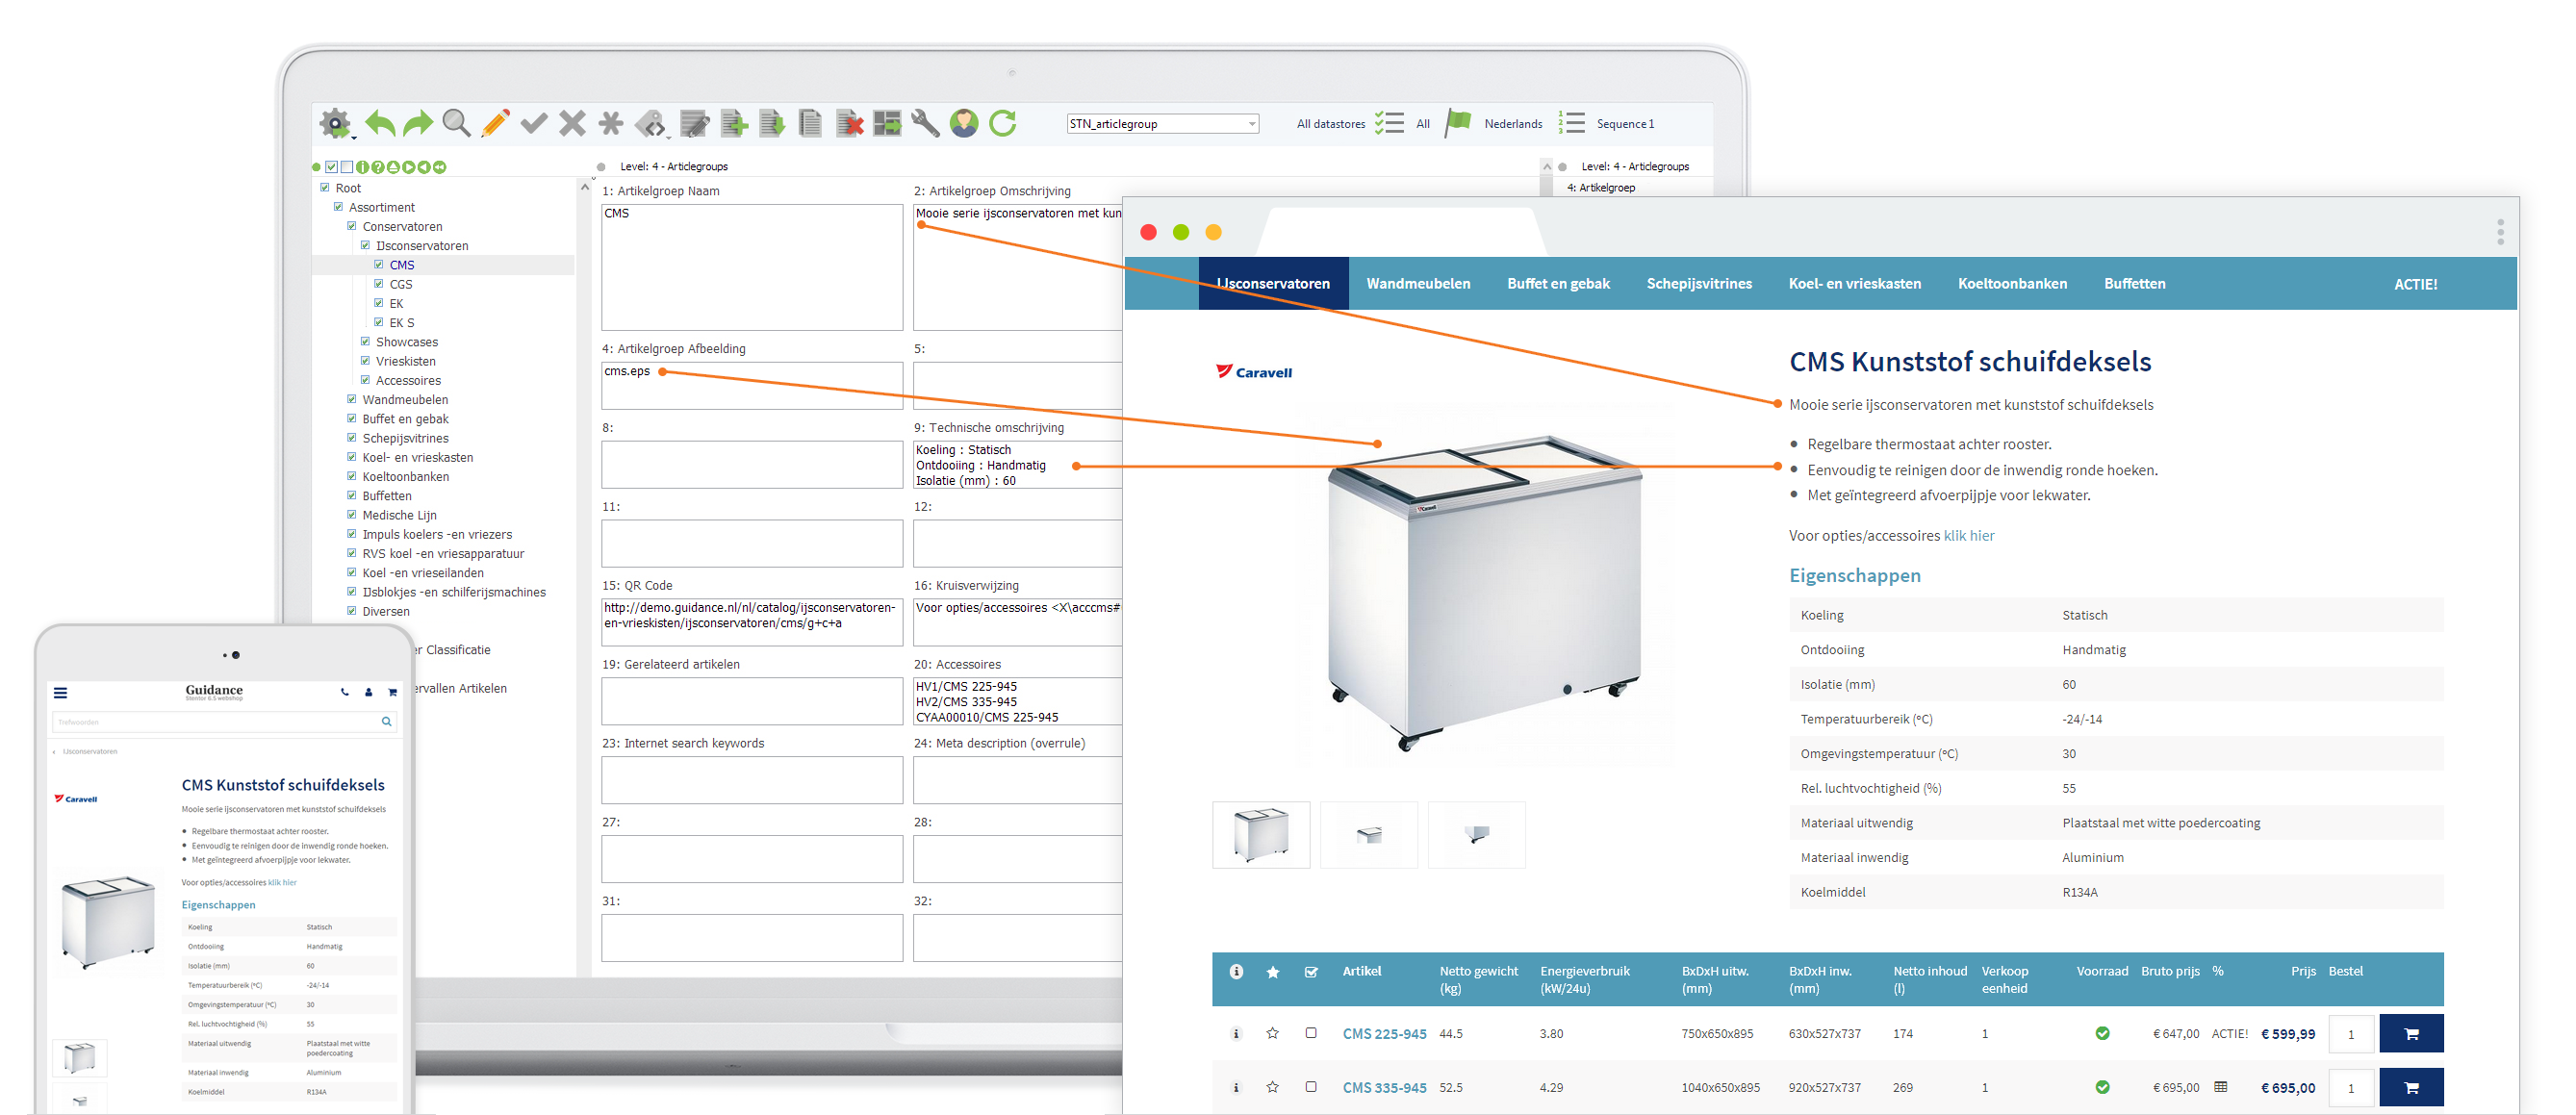
Task: Open the STN_articlegroup dropdown
Action: 1163,124
